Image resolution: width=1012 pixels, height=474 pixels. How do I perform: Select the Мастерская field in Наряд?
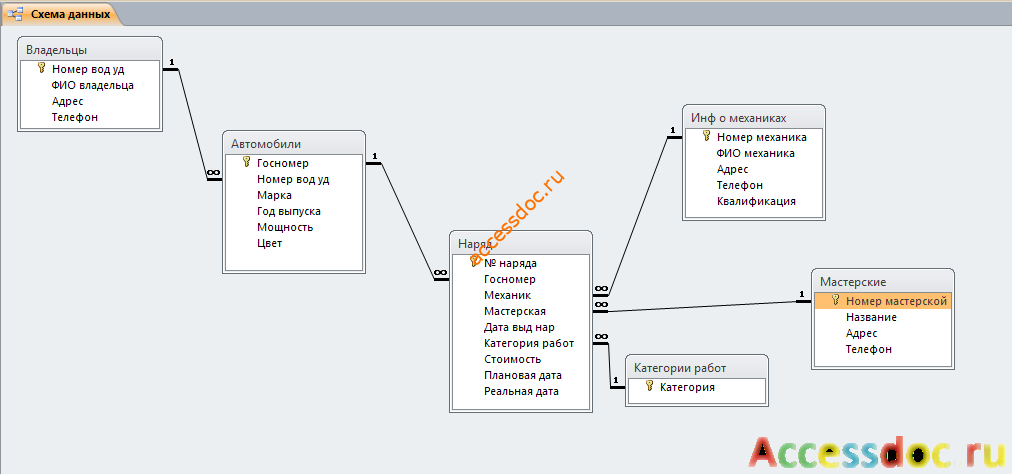click(521, 311)
